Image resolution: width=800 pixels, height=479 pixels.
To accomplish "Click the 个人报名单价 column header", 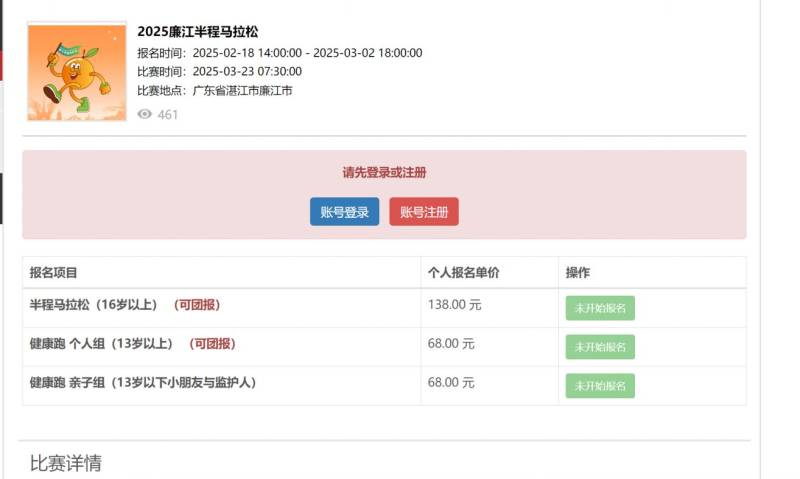I will (463, 273).
